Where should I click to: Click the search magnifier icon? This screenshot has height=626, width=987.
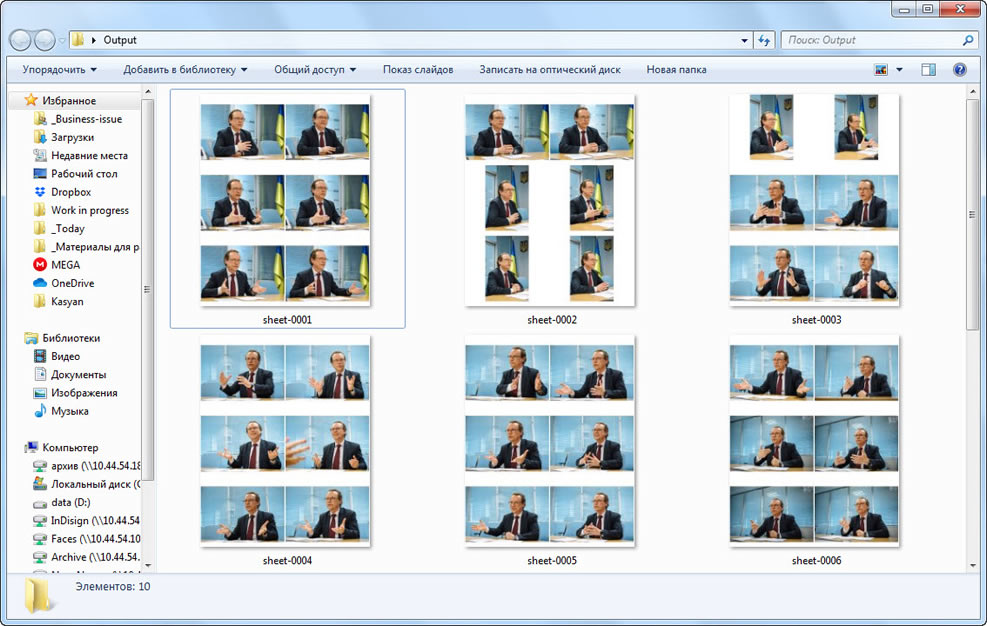pos(967,40)
